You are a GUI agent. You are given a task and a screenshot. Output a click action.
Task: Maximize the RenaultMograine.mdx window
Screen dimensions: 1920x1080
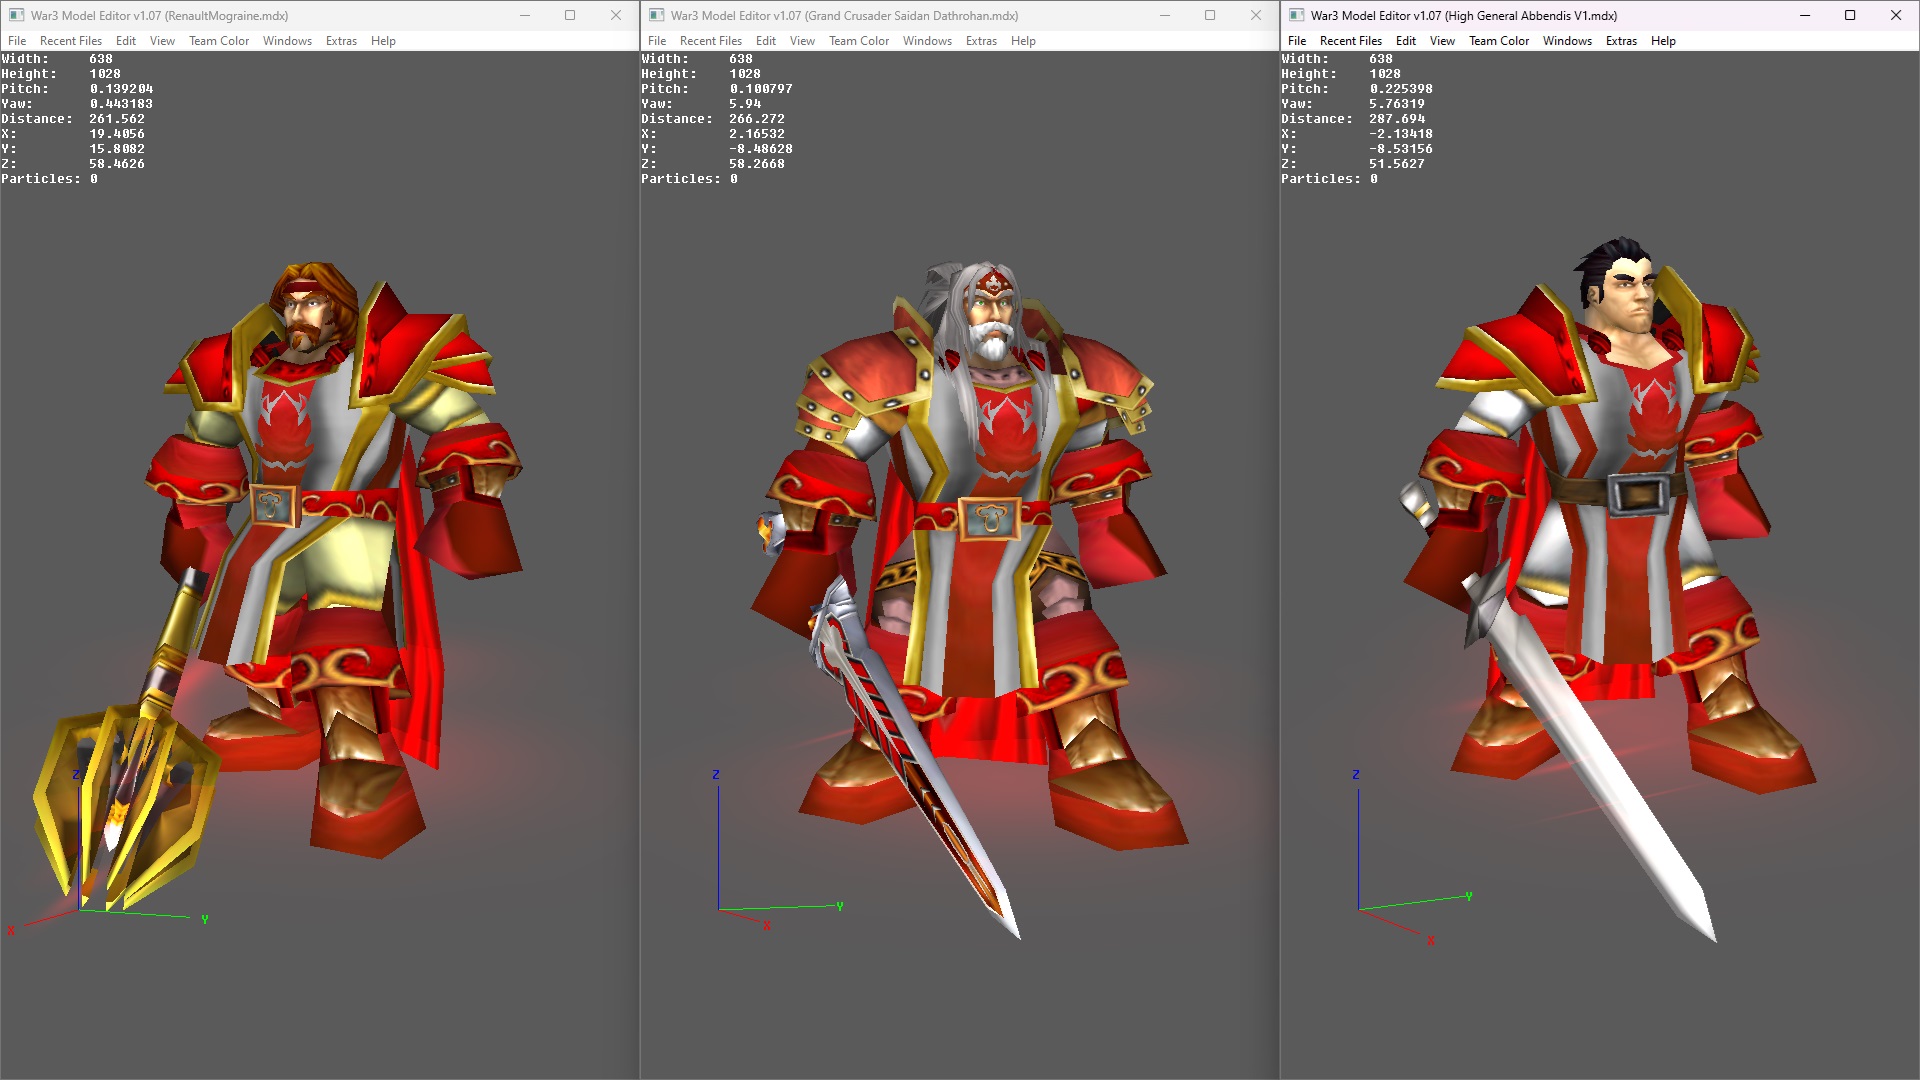570,15
